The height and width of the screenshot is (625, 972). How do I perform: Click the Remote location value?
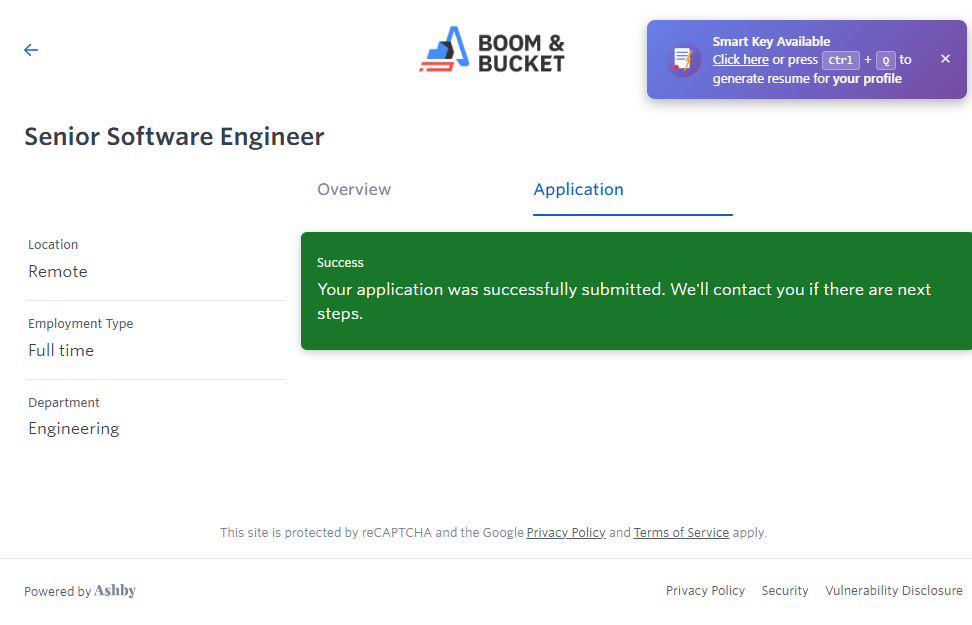tap(58, 272)
